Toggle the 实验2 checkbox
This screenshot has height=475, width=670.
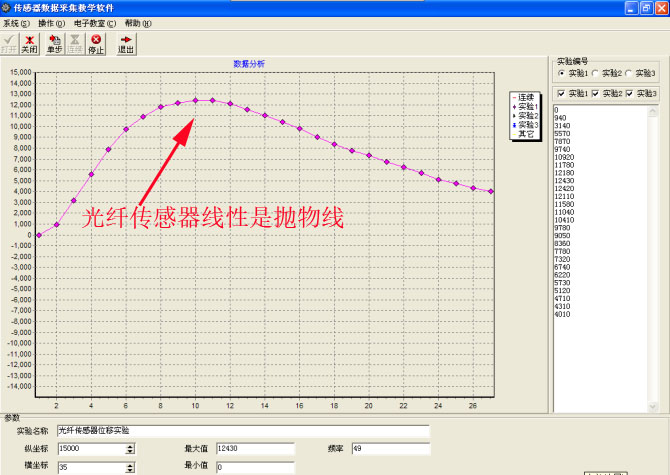pos(596,93)
